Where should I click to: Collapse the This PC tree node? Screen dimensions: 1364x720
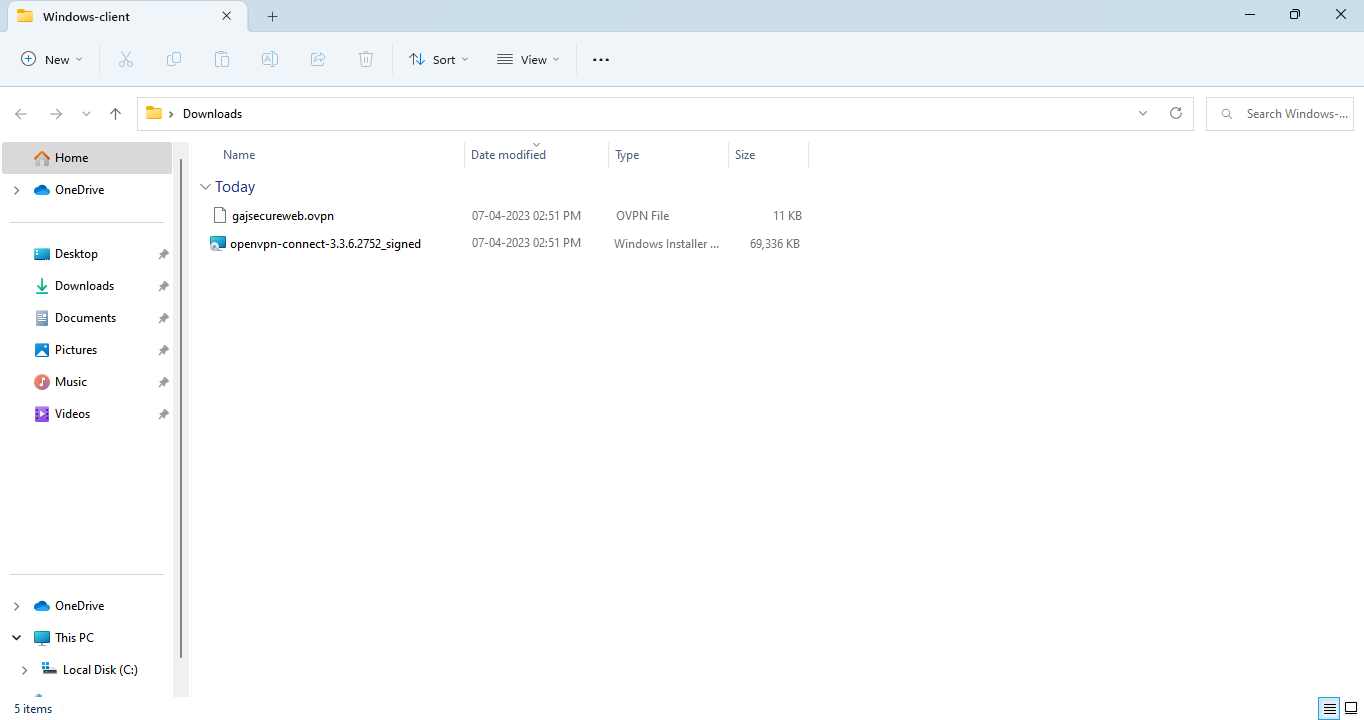[x=16, y=638]
